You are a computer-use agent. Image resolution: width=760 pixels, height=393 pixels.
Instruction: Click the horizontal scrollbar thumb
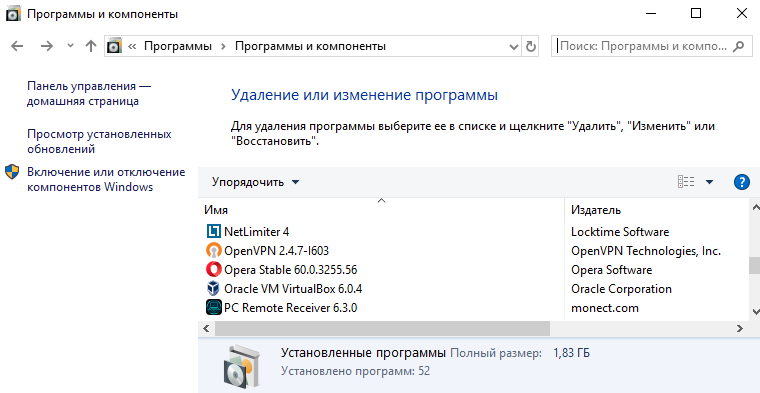click(382, 328)
